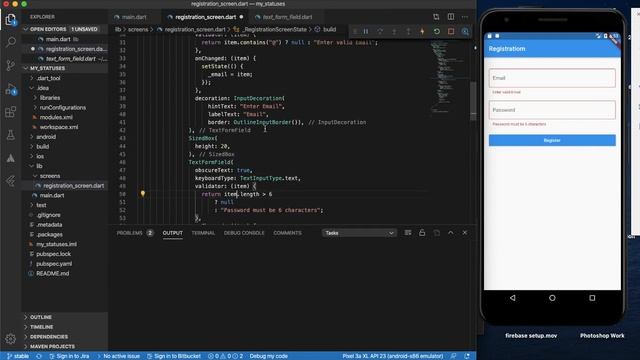Select the registration_screen.dart editor tab
640x360 pixels.
click(205, 17)
